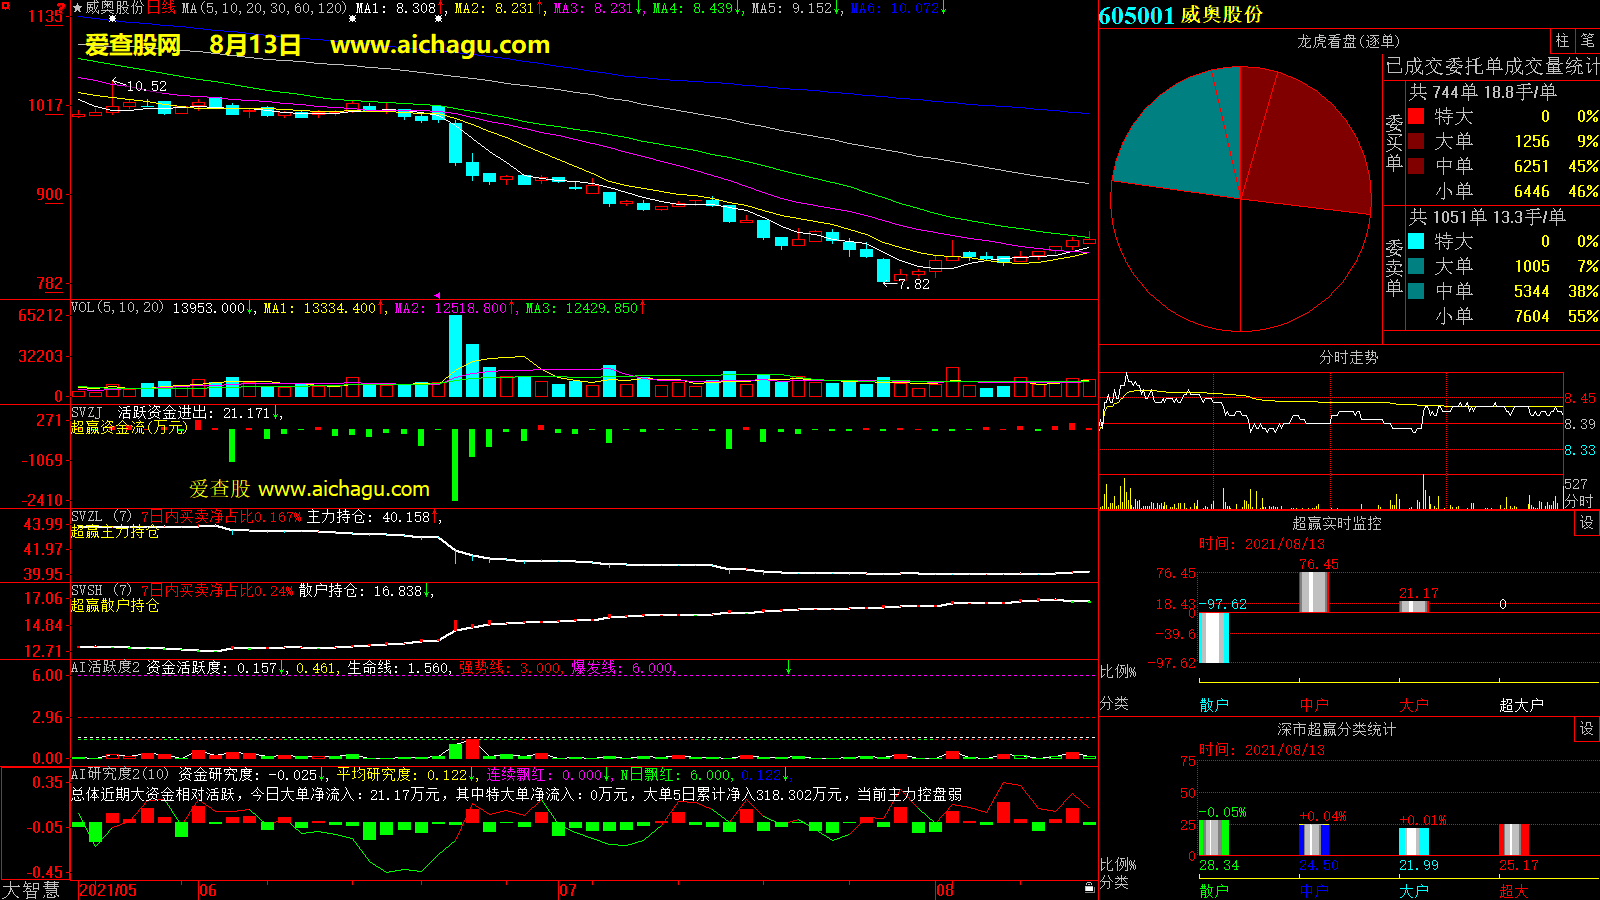
Task: Click the lock icon at chart bottom-right
Action: pos(1089,888)
